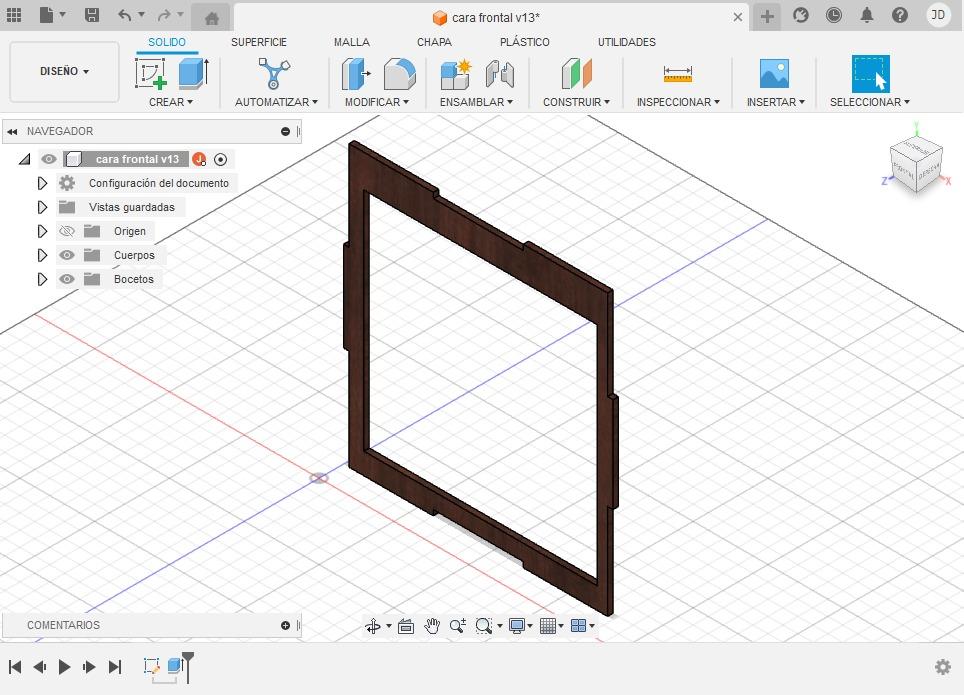
Task: Select the sketch feature in timeline
Action: (151, 665)
